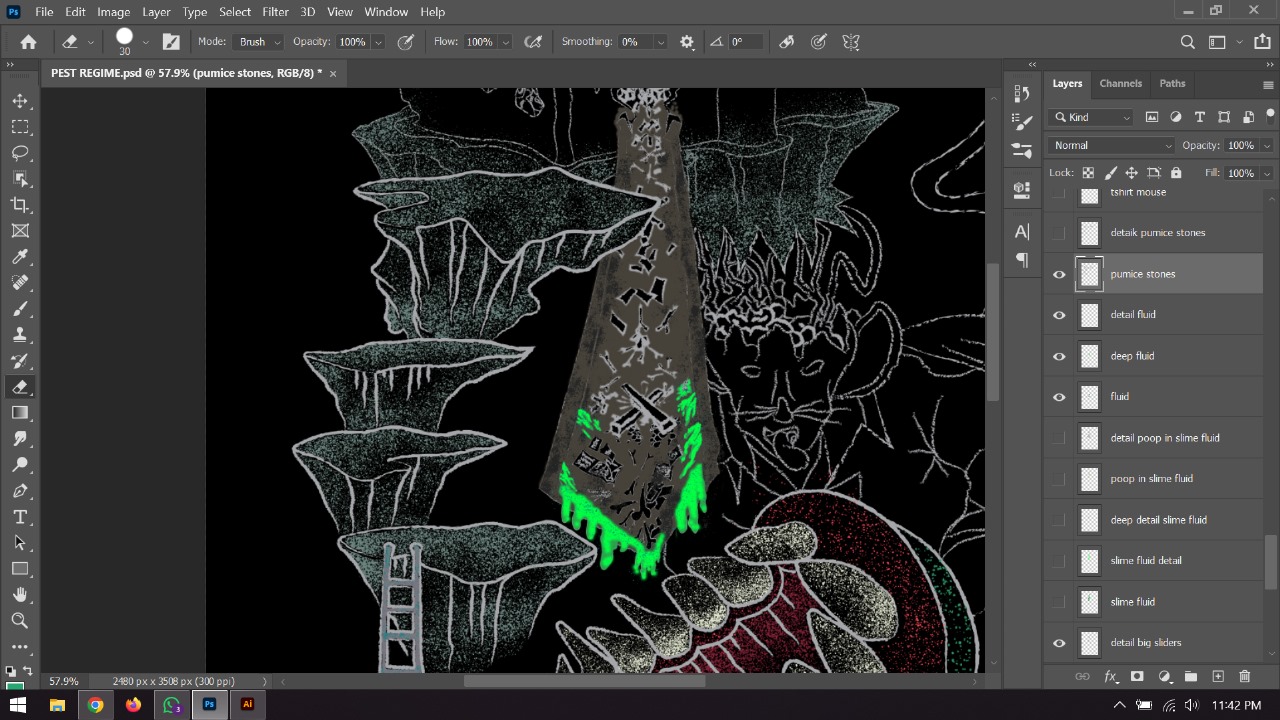Open the History panel icon
Viewport: 1280px width, 720px height.
[1022, 93]
